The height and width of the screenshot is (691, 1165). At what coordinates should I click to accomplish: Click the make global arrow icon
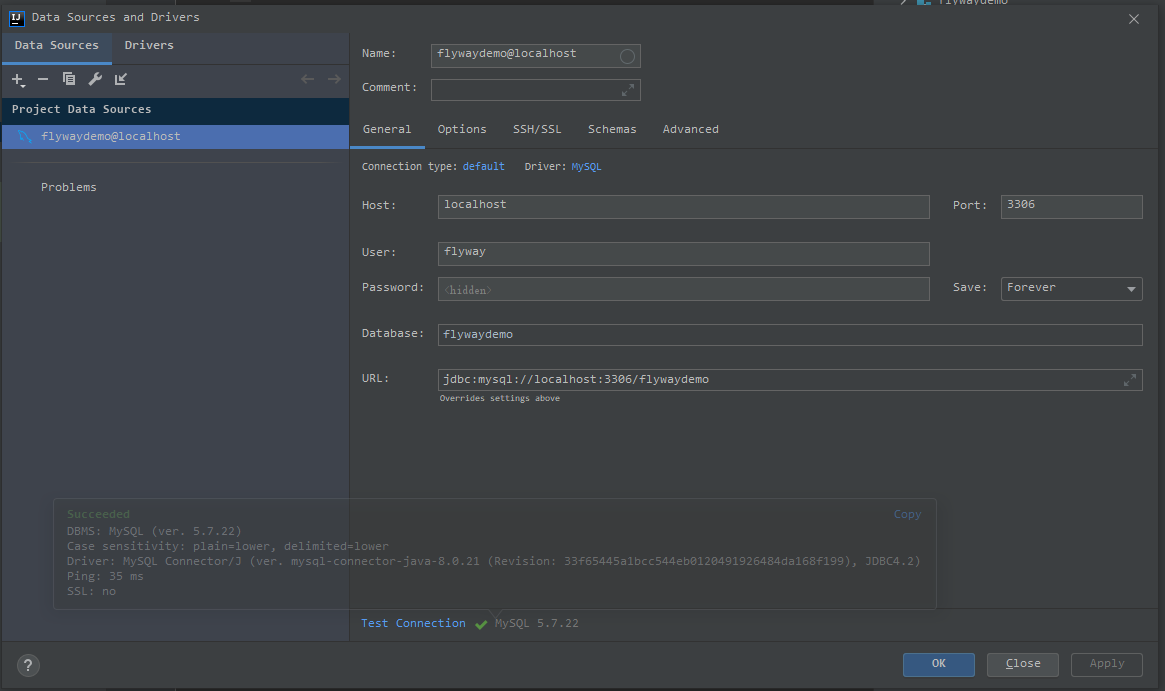pyautogui.click(x=120, y=79)
